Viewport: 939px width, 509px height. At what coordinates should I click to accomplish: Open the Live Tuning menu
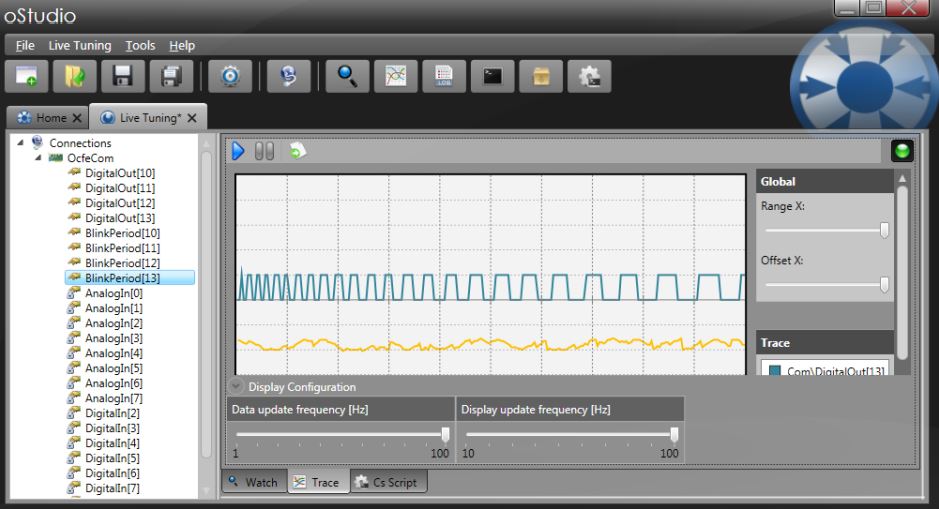pos(80,46)
